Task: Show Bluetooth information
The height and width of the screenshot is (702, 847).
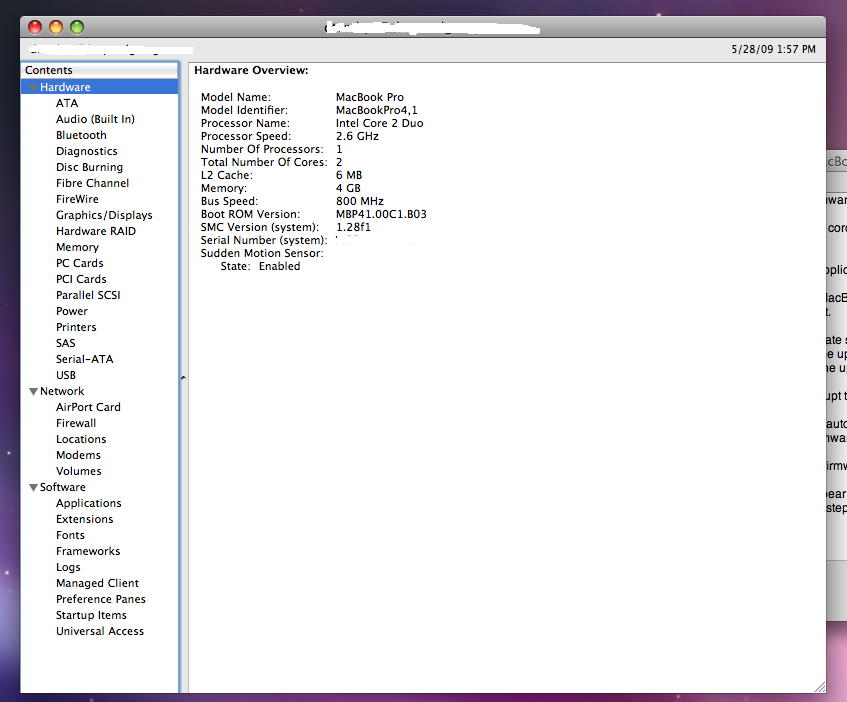Action: (81, 135)
